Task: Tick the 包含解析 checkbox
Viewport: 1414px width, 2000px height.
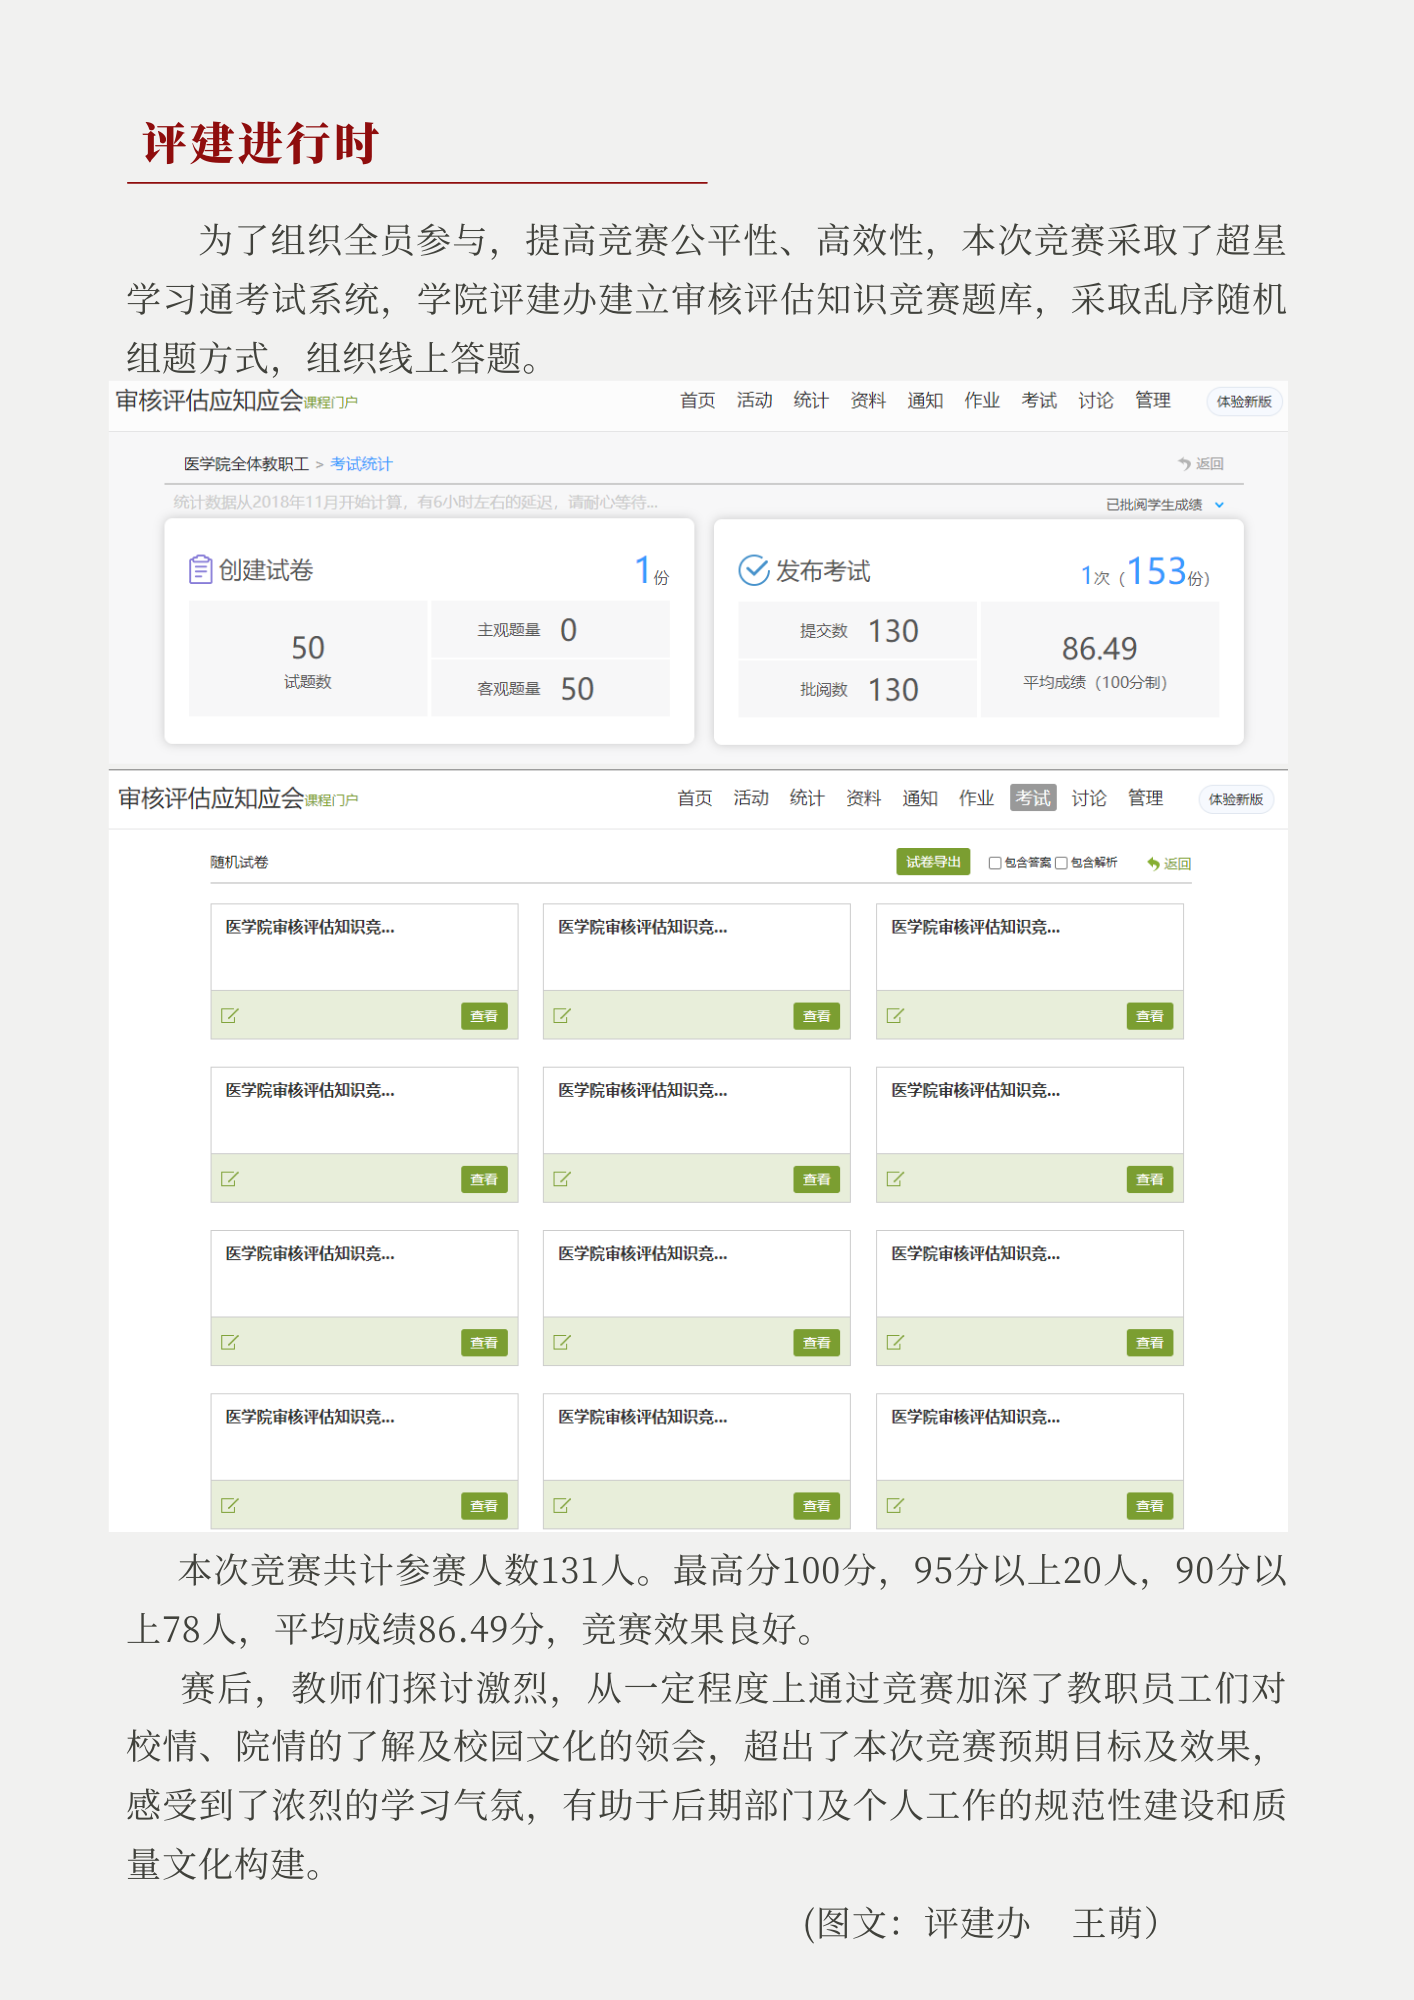Action: point(1061,863)
